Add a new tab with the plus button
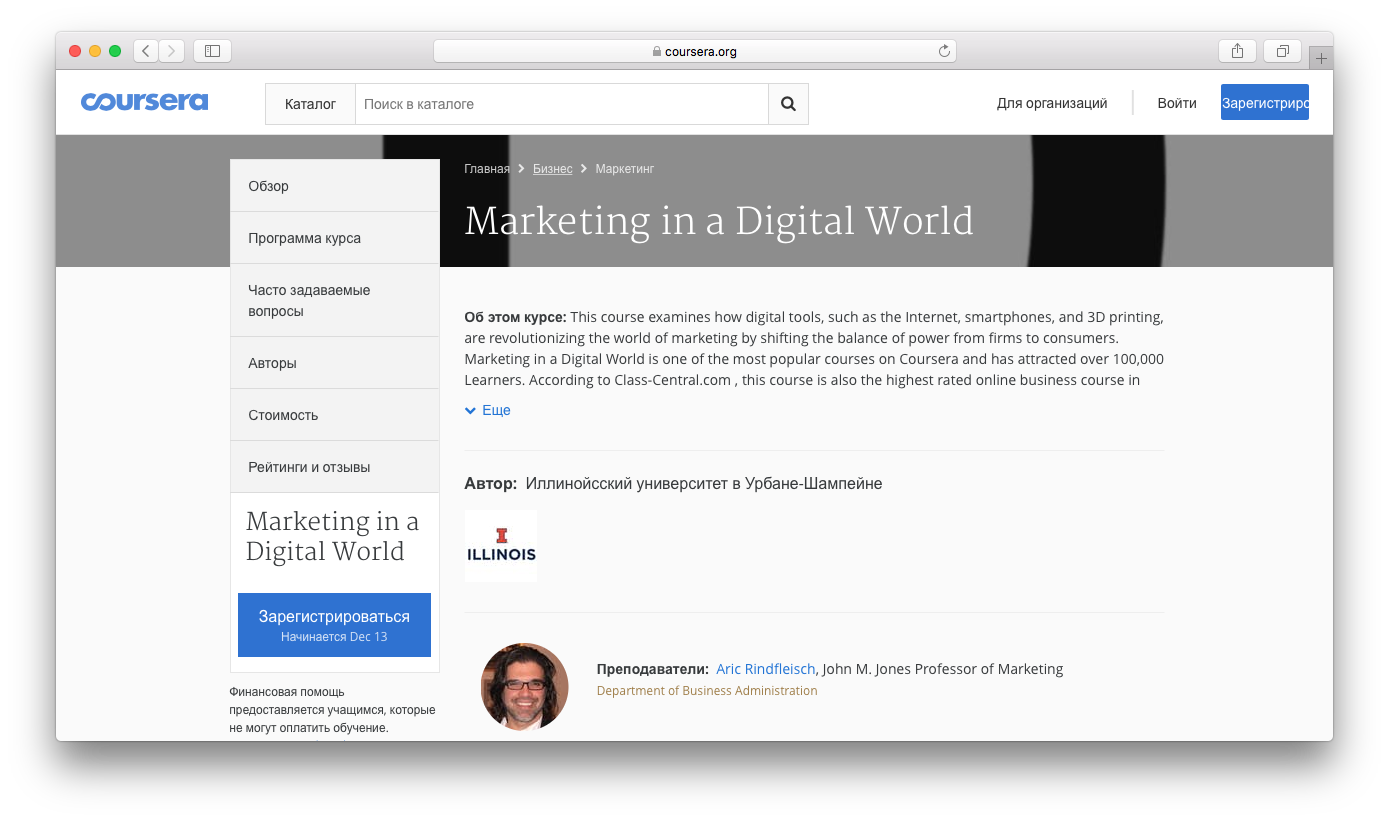1389x821 pixels. coord(1321,59)
